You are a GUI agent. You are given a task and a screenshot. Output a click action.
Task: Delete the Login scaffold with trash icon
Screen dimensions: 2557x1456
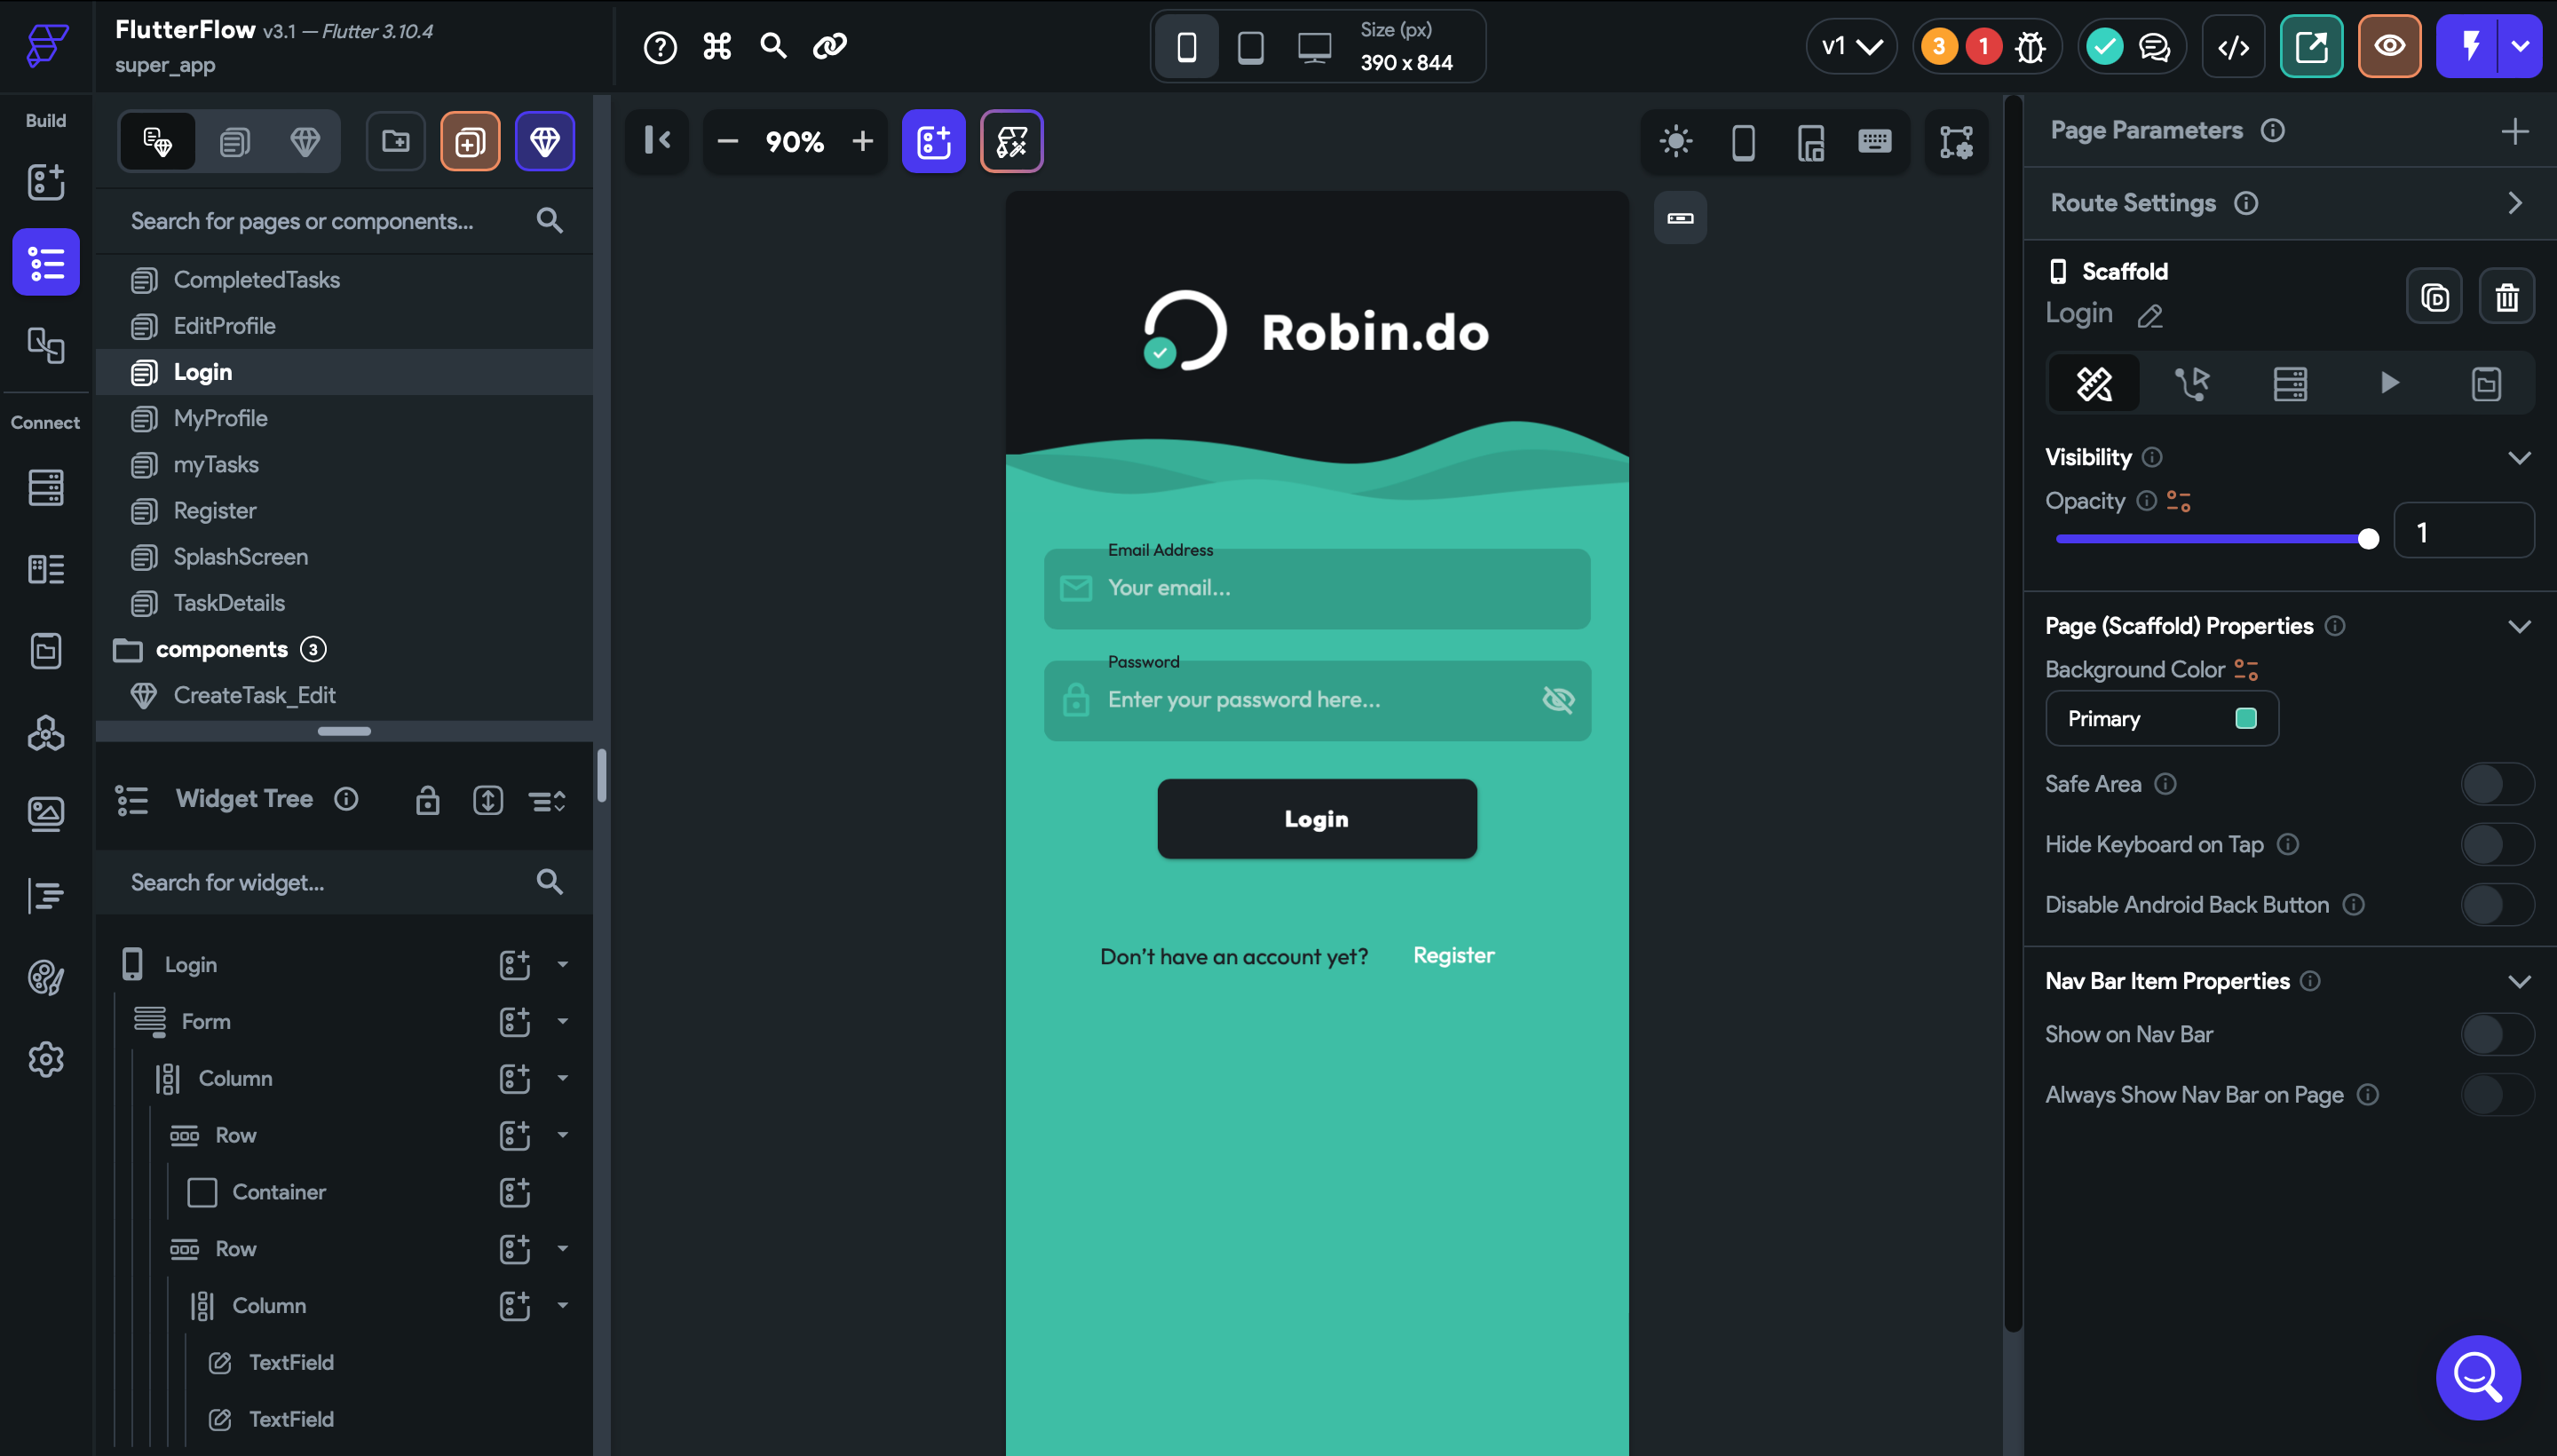point(2506,297)
